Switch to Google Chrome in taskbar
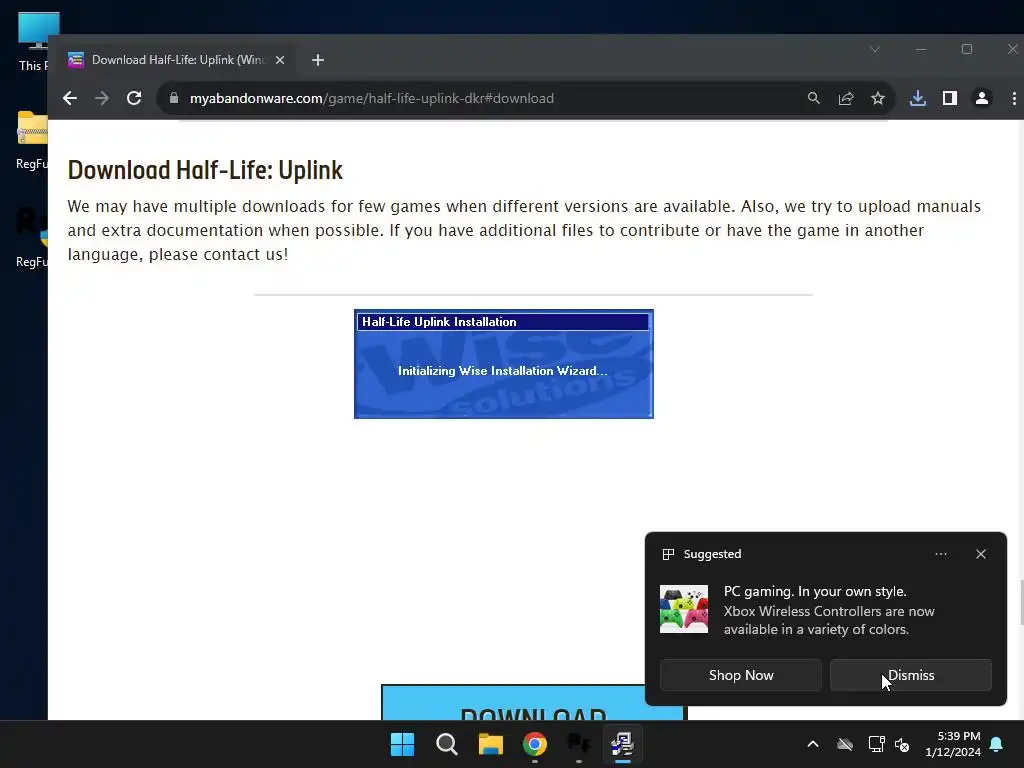The height and width of the screenshot is (768, 1024). point(535,744)
